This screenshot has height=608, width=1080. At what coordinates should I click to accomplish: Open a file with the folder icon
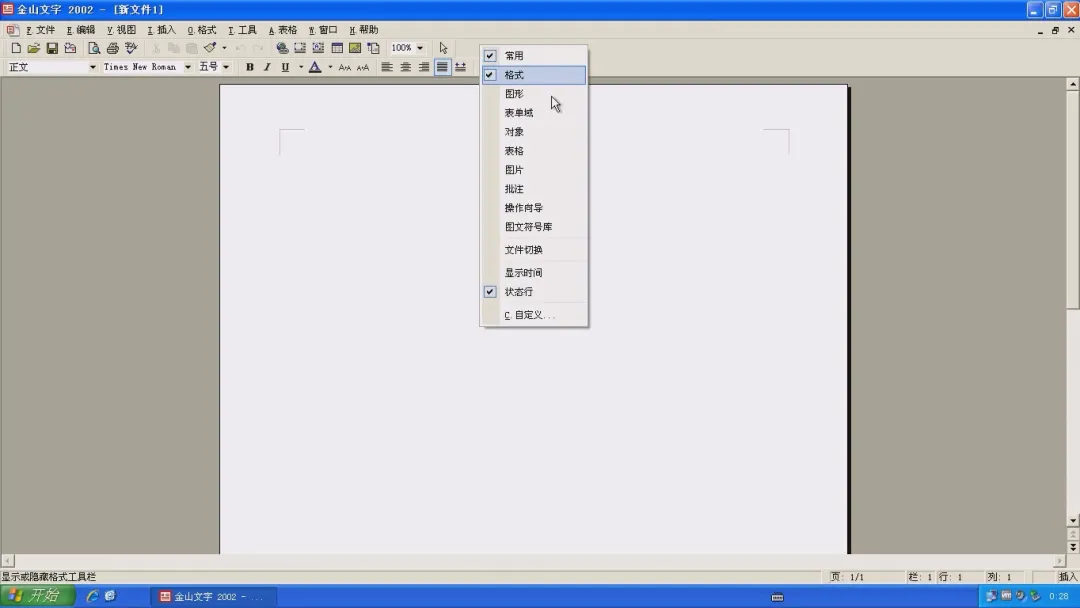(34, 48)
